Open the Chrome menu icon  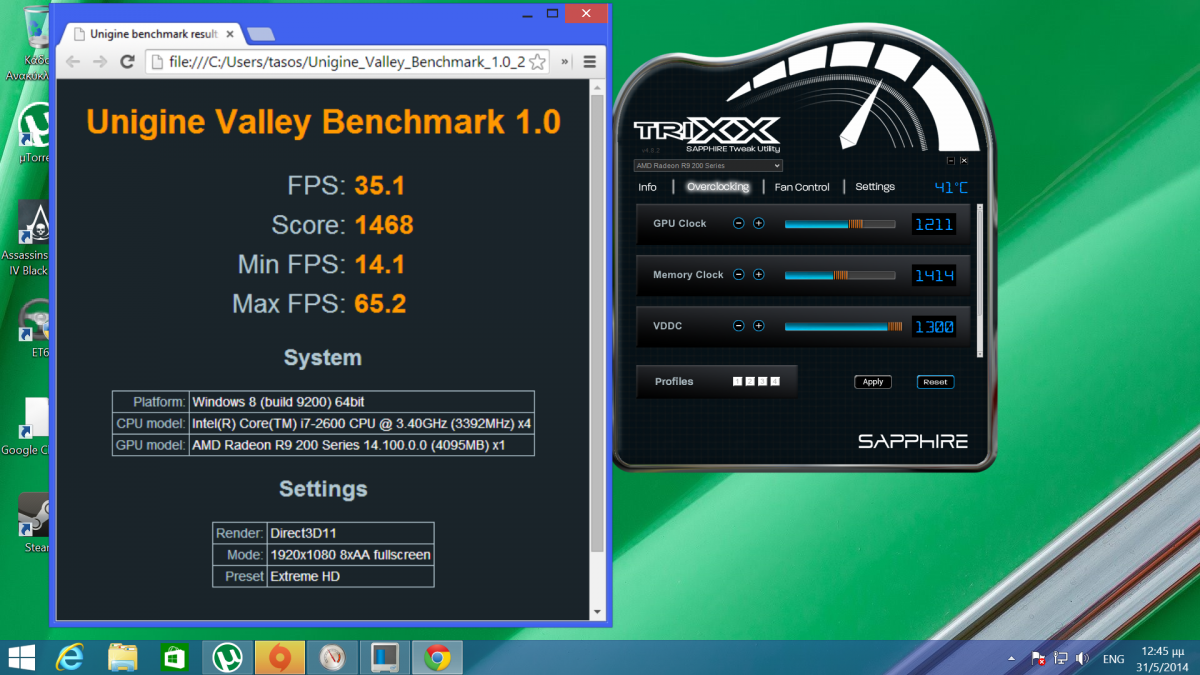click(590, 62)
